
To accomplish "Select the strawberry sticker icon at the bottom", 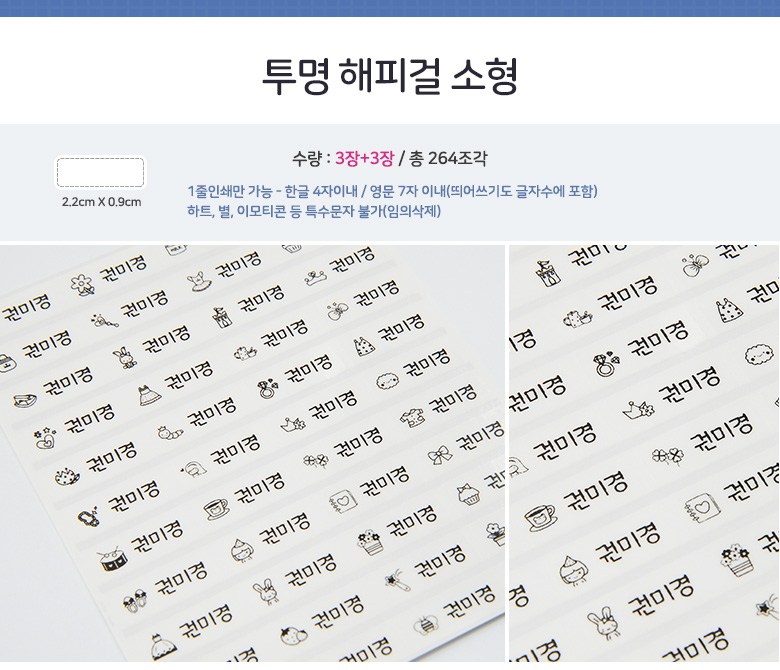I will coord(293,634).
